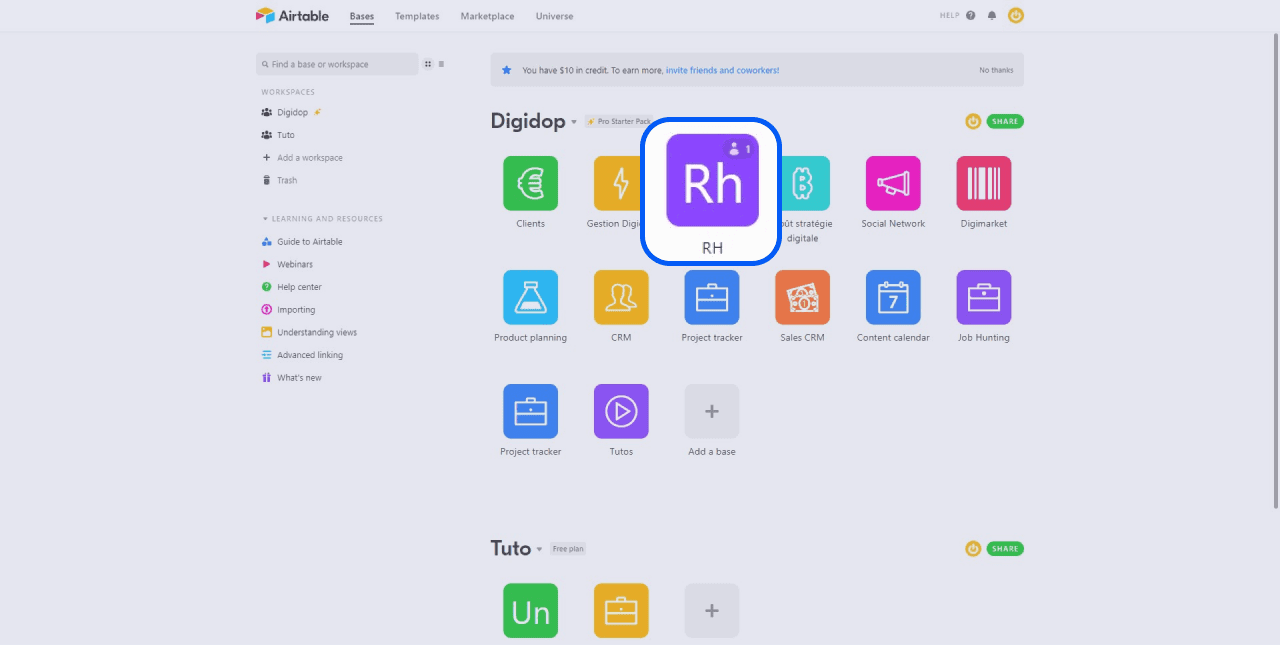Add a base in the Tuto workspace
Viewport: 1280px width, 645px height.
[x=712, y=611]
